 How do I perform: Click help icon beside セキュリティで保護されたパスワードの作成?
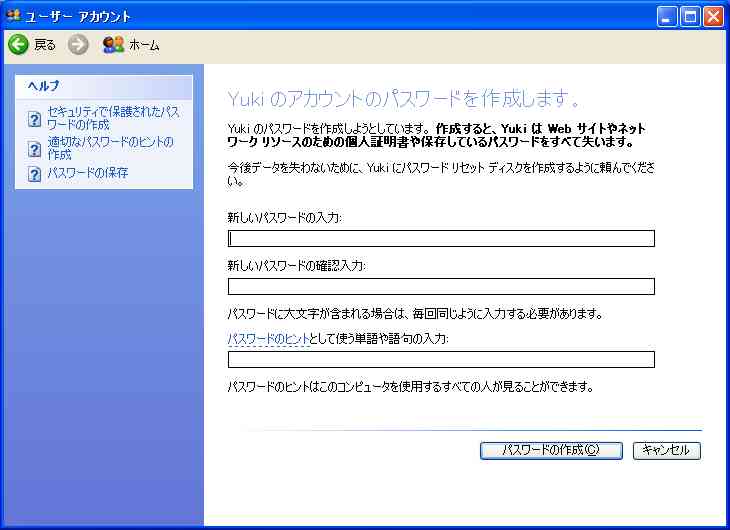(34, 119)
